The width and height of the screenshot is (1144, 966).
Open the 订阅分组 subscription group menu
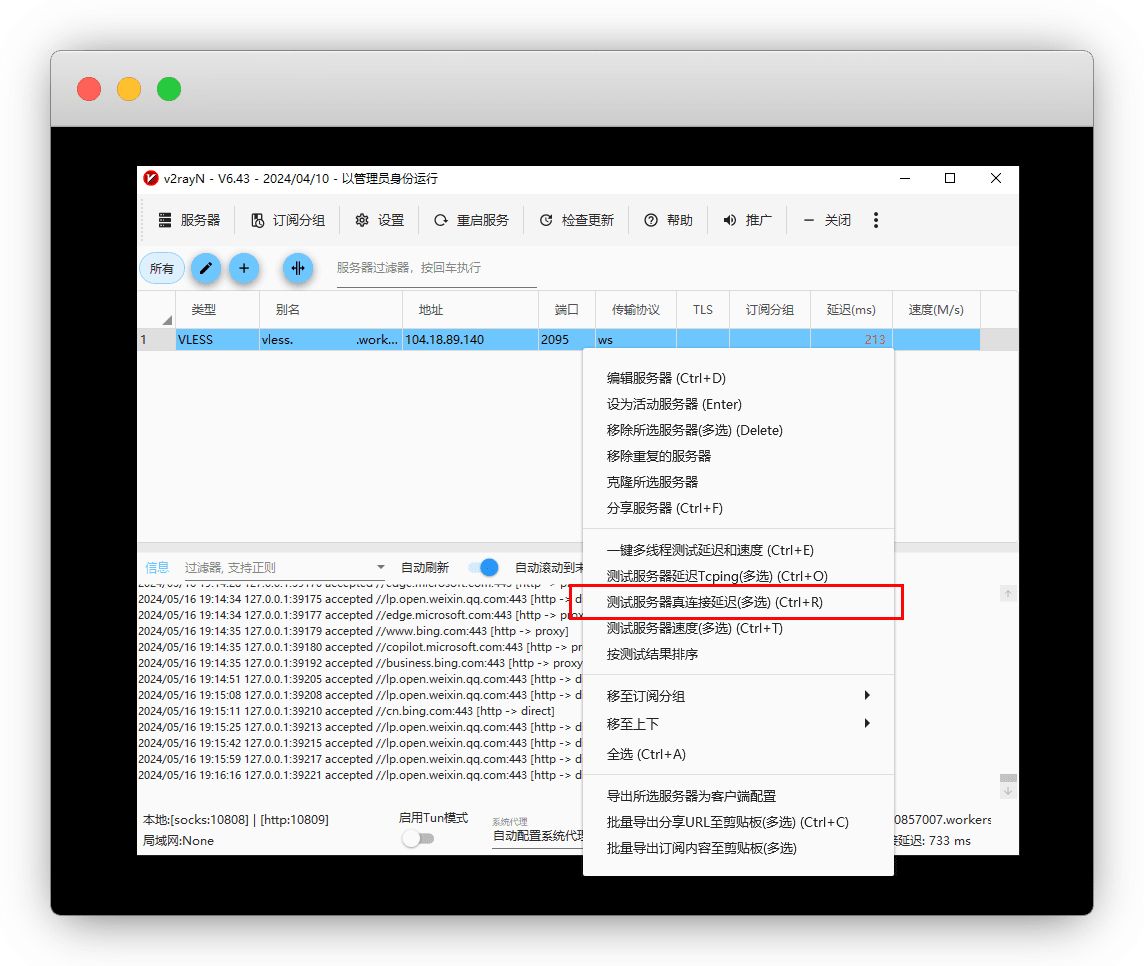pos(287,220)
